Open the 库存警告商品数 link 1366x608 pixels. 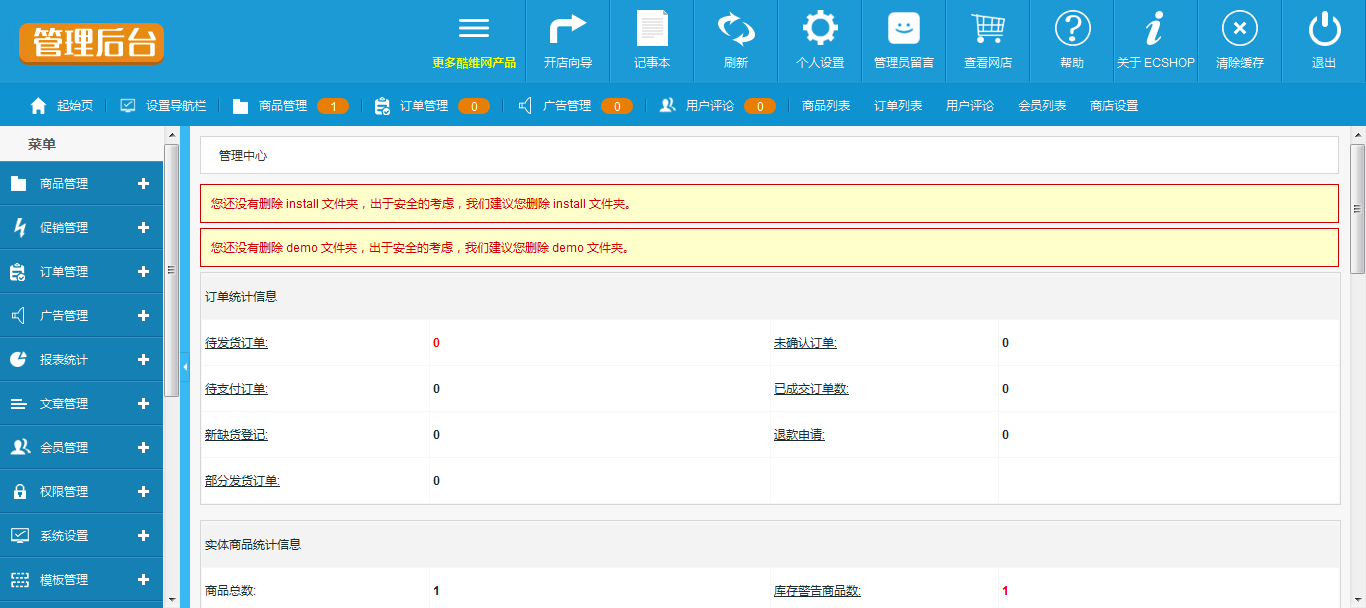tap(816, 591)
